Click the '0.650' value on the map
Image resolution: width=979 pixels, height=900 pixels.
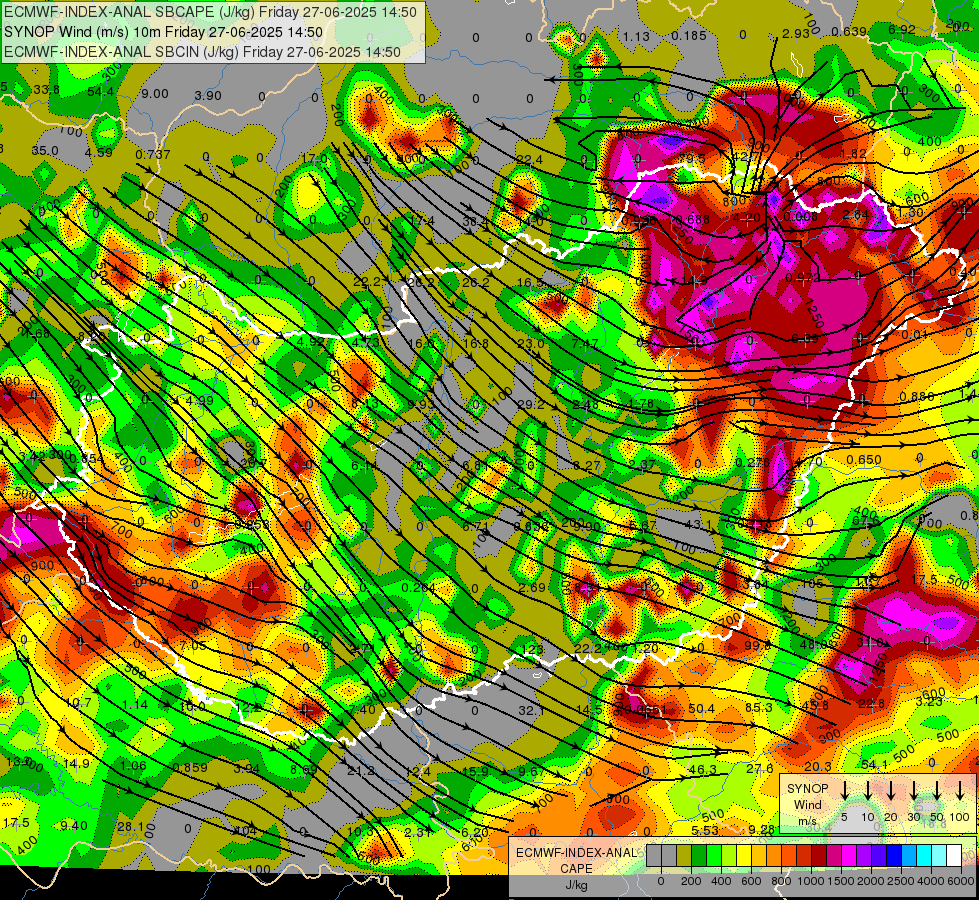tap(863, 460)
